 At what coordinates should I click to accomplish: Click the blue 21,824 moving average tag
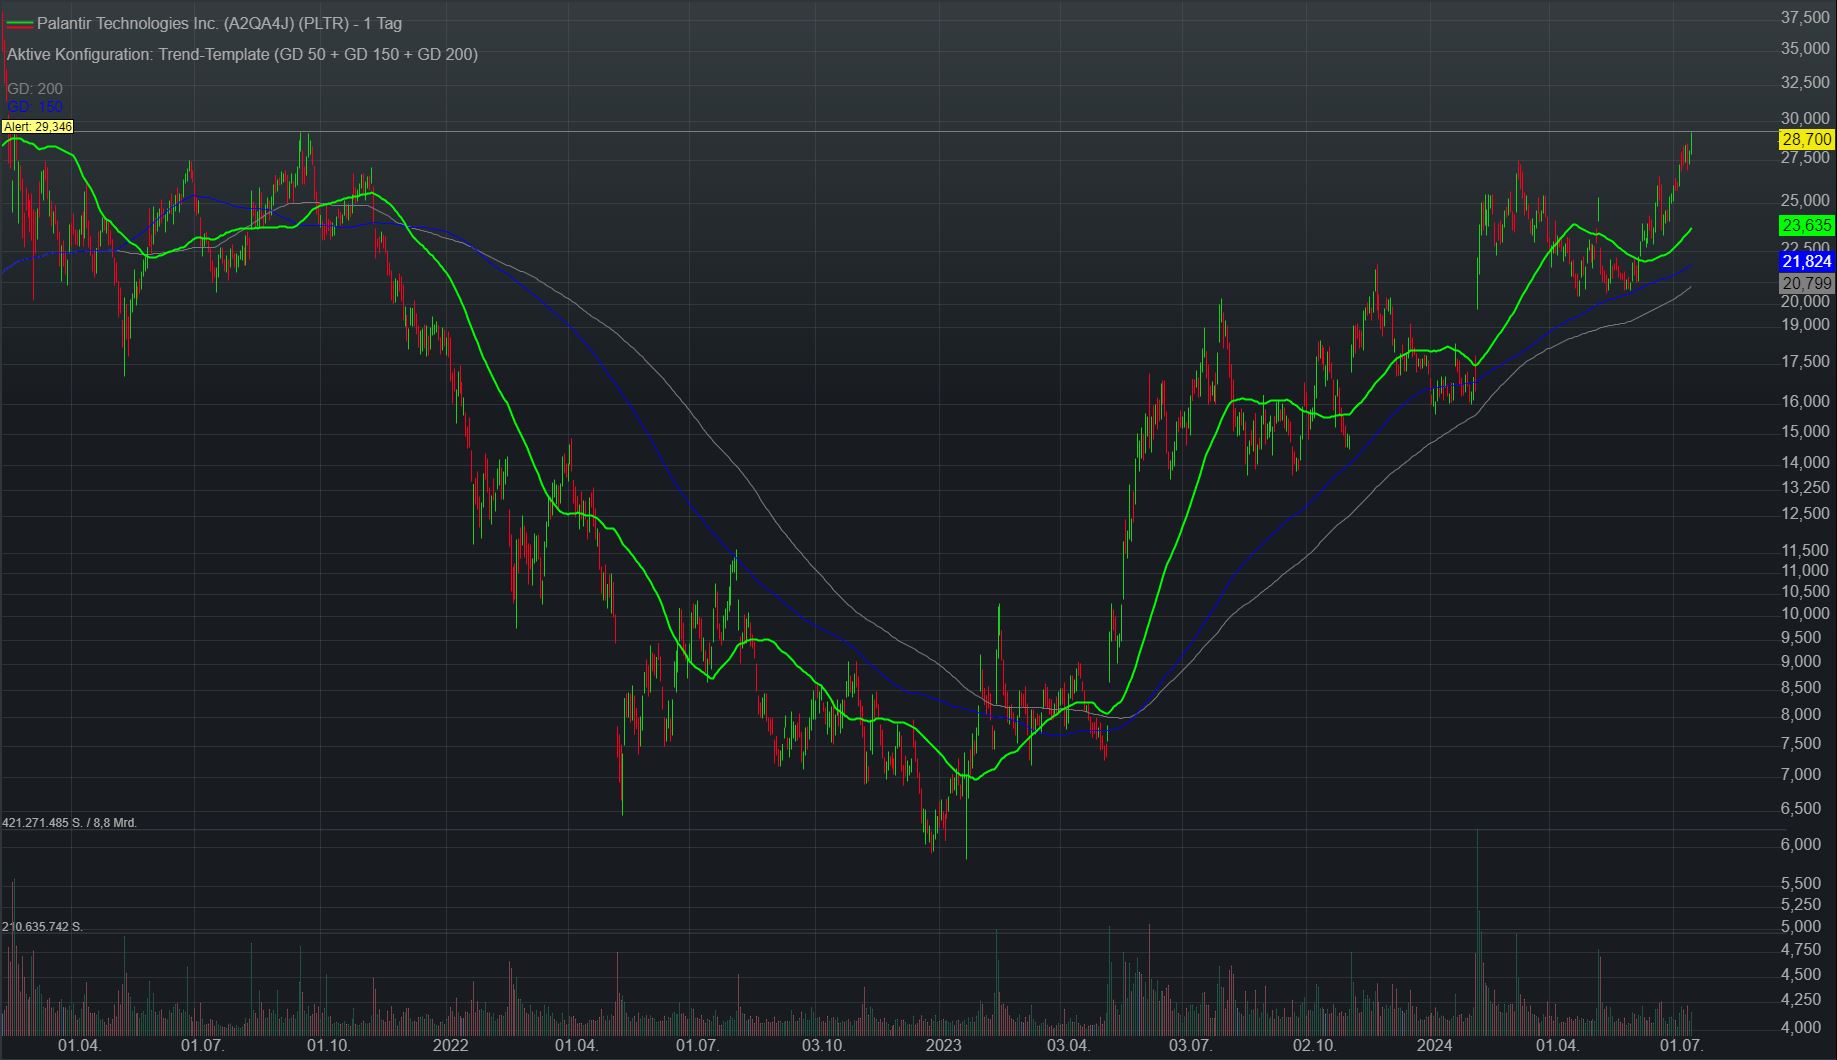(x=1806, y=262)
